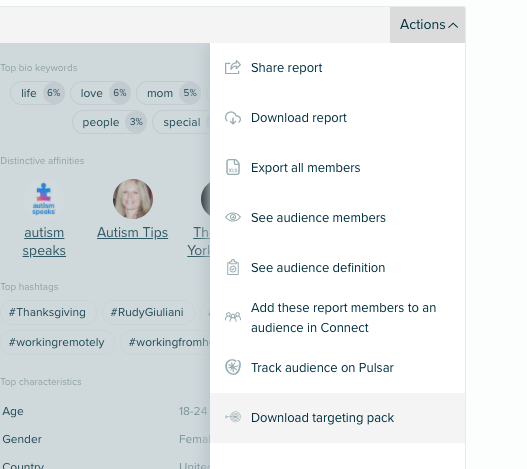527x469 pixels.
Task: Collapse the Actions dropdown menu
Action: [428, 25]
